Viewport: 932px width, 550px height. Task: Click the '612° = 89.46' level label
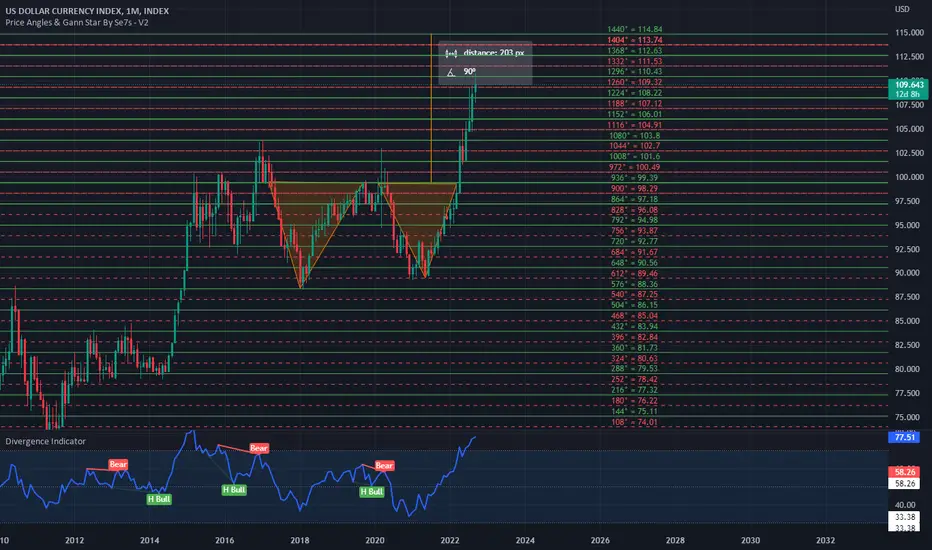click(634, 274)
